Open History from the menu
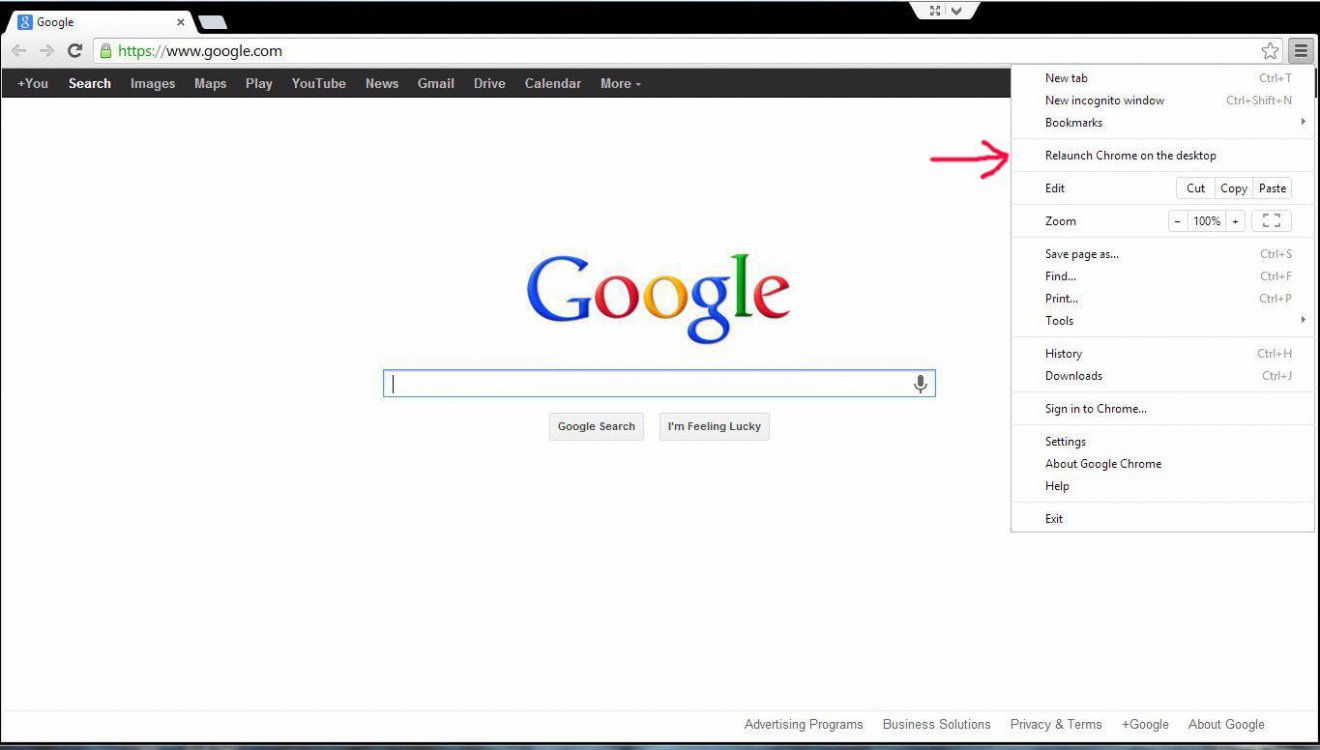The width and height of the screenshot is (1320, 750). [1163, 354]
